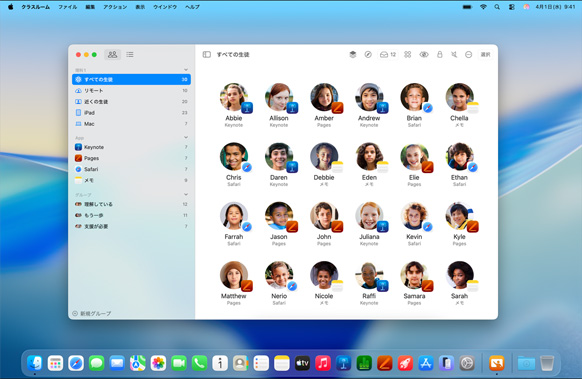Open the Classroom app icon in the Dock

point(497,363)
